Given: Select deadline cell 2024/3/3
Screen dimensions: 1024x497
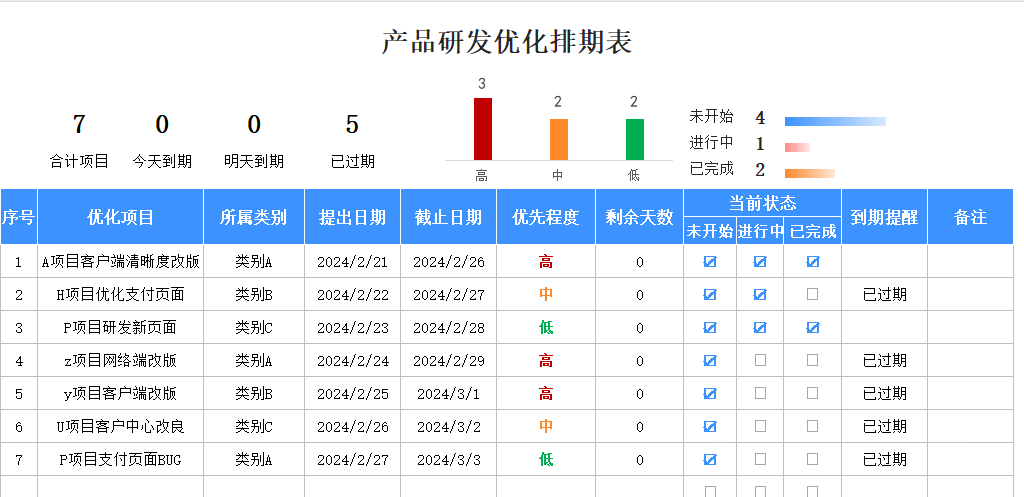Looking at the screenshot, I should tap(449, 460).
